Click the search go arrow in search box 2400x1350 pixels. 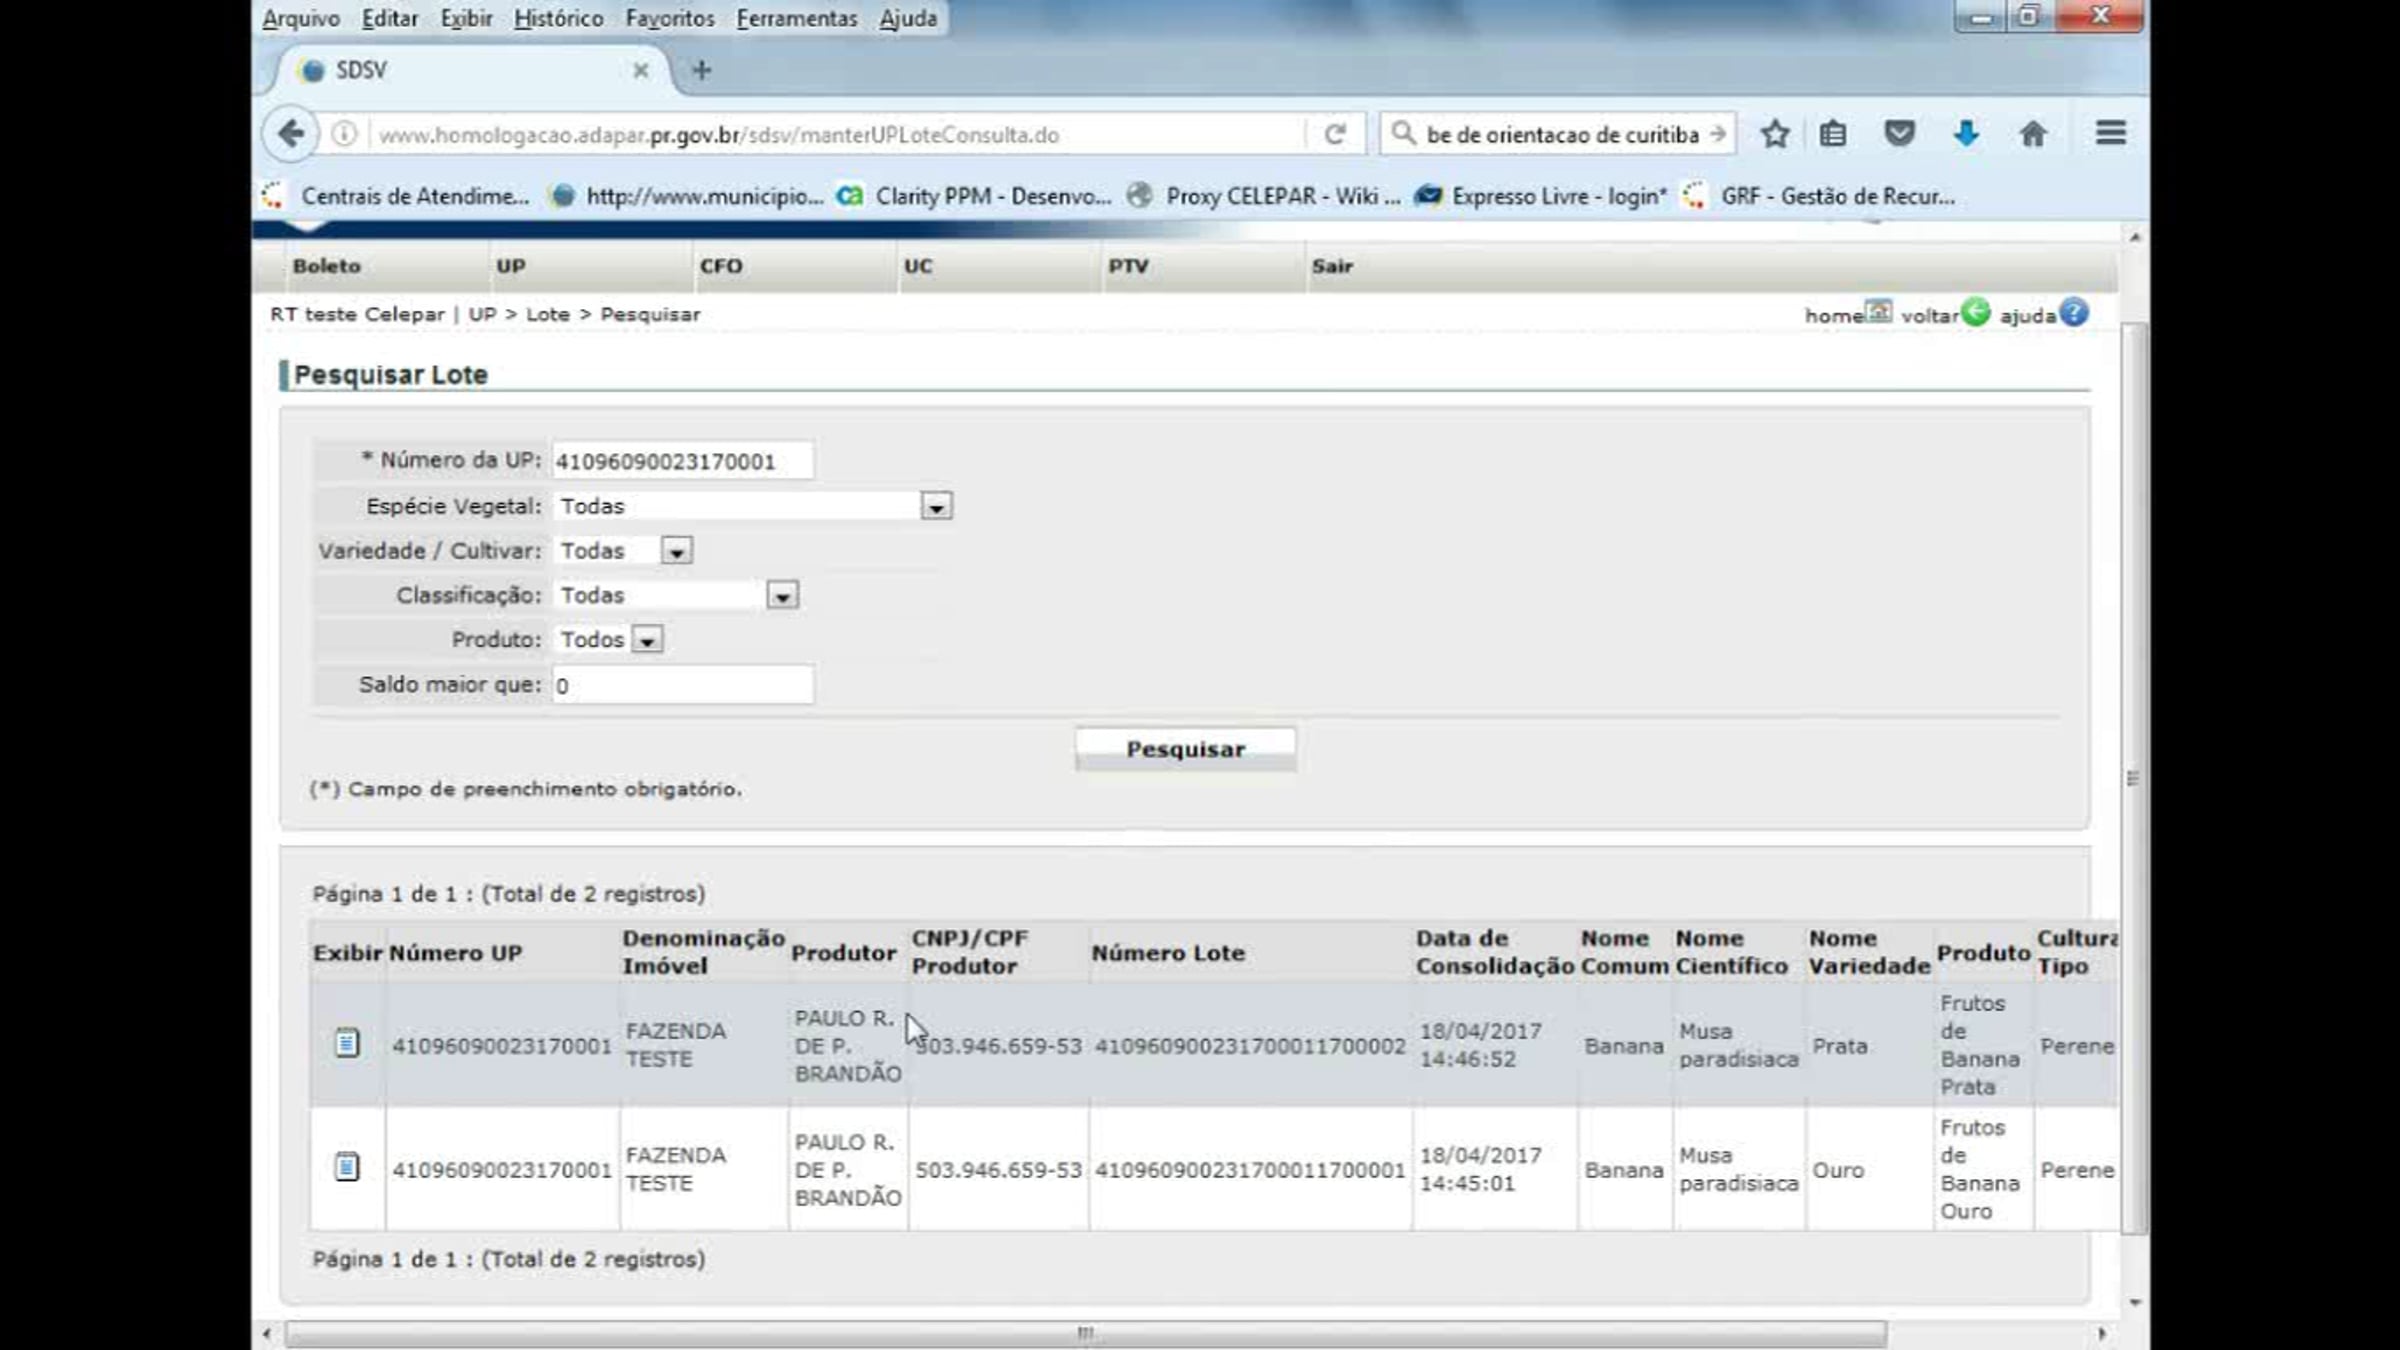pos(1718,134)
